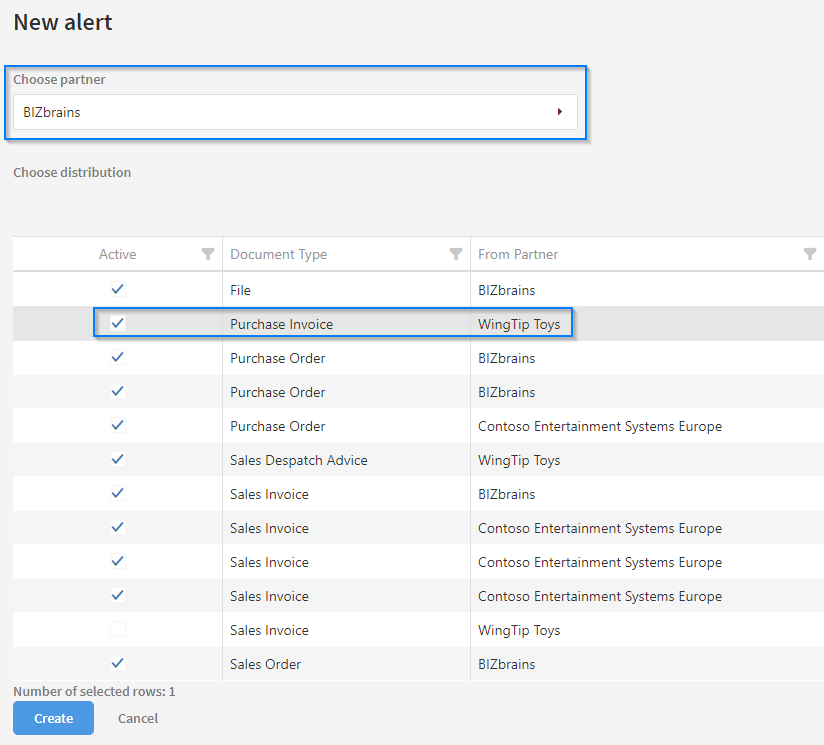
Task: Select the File document type cell
Action: (x=240, y=290)
